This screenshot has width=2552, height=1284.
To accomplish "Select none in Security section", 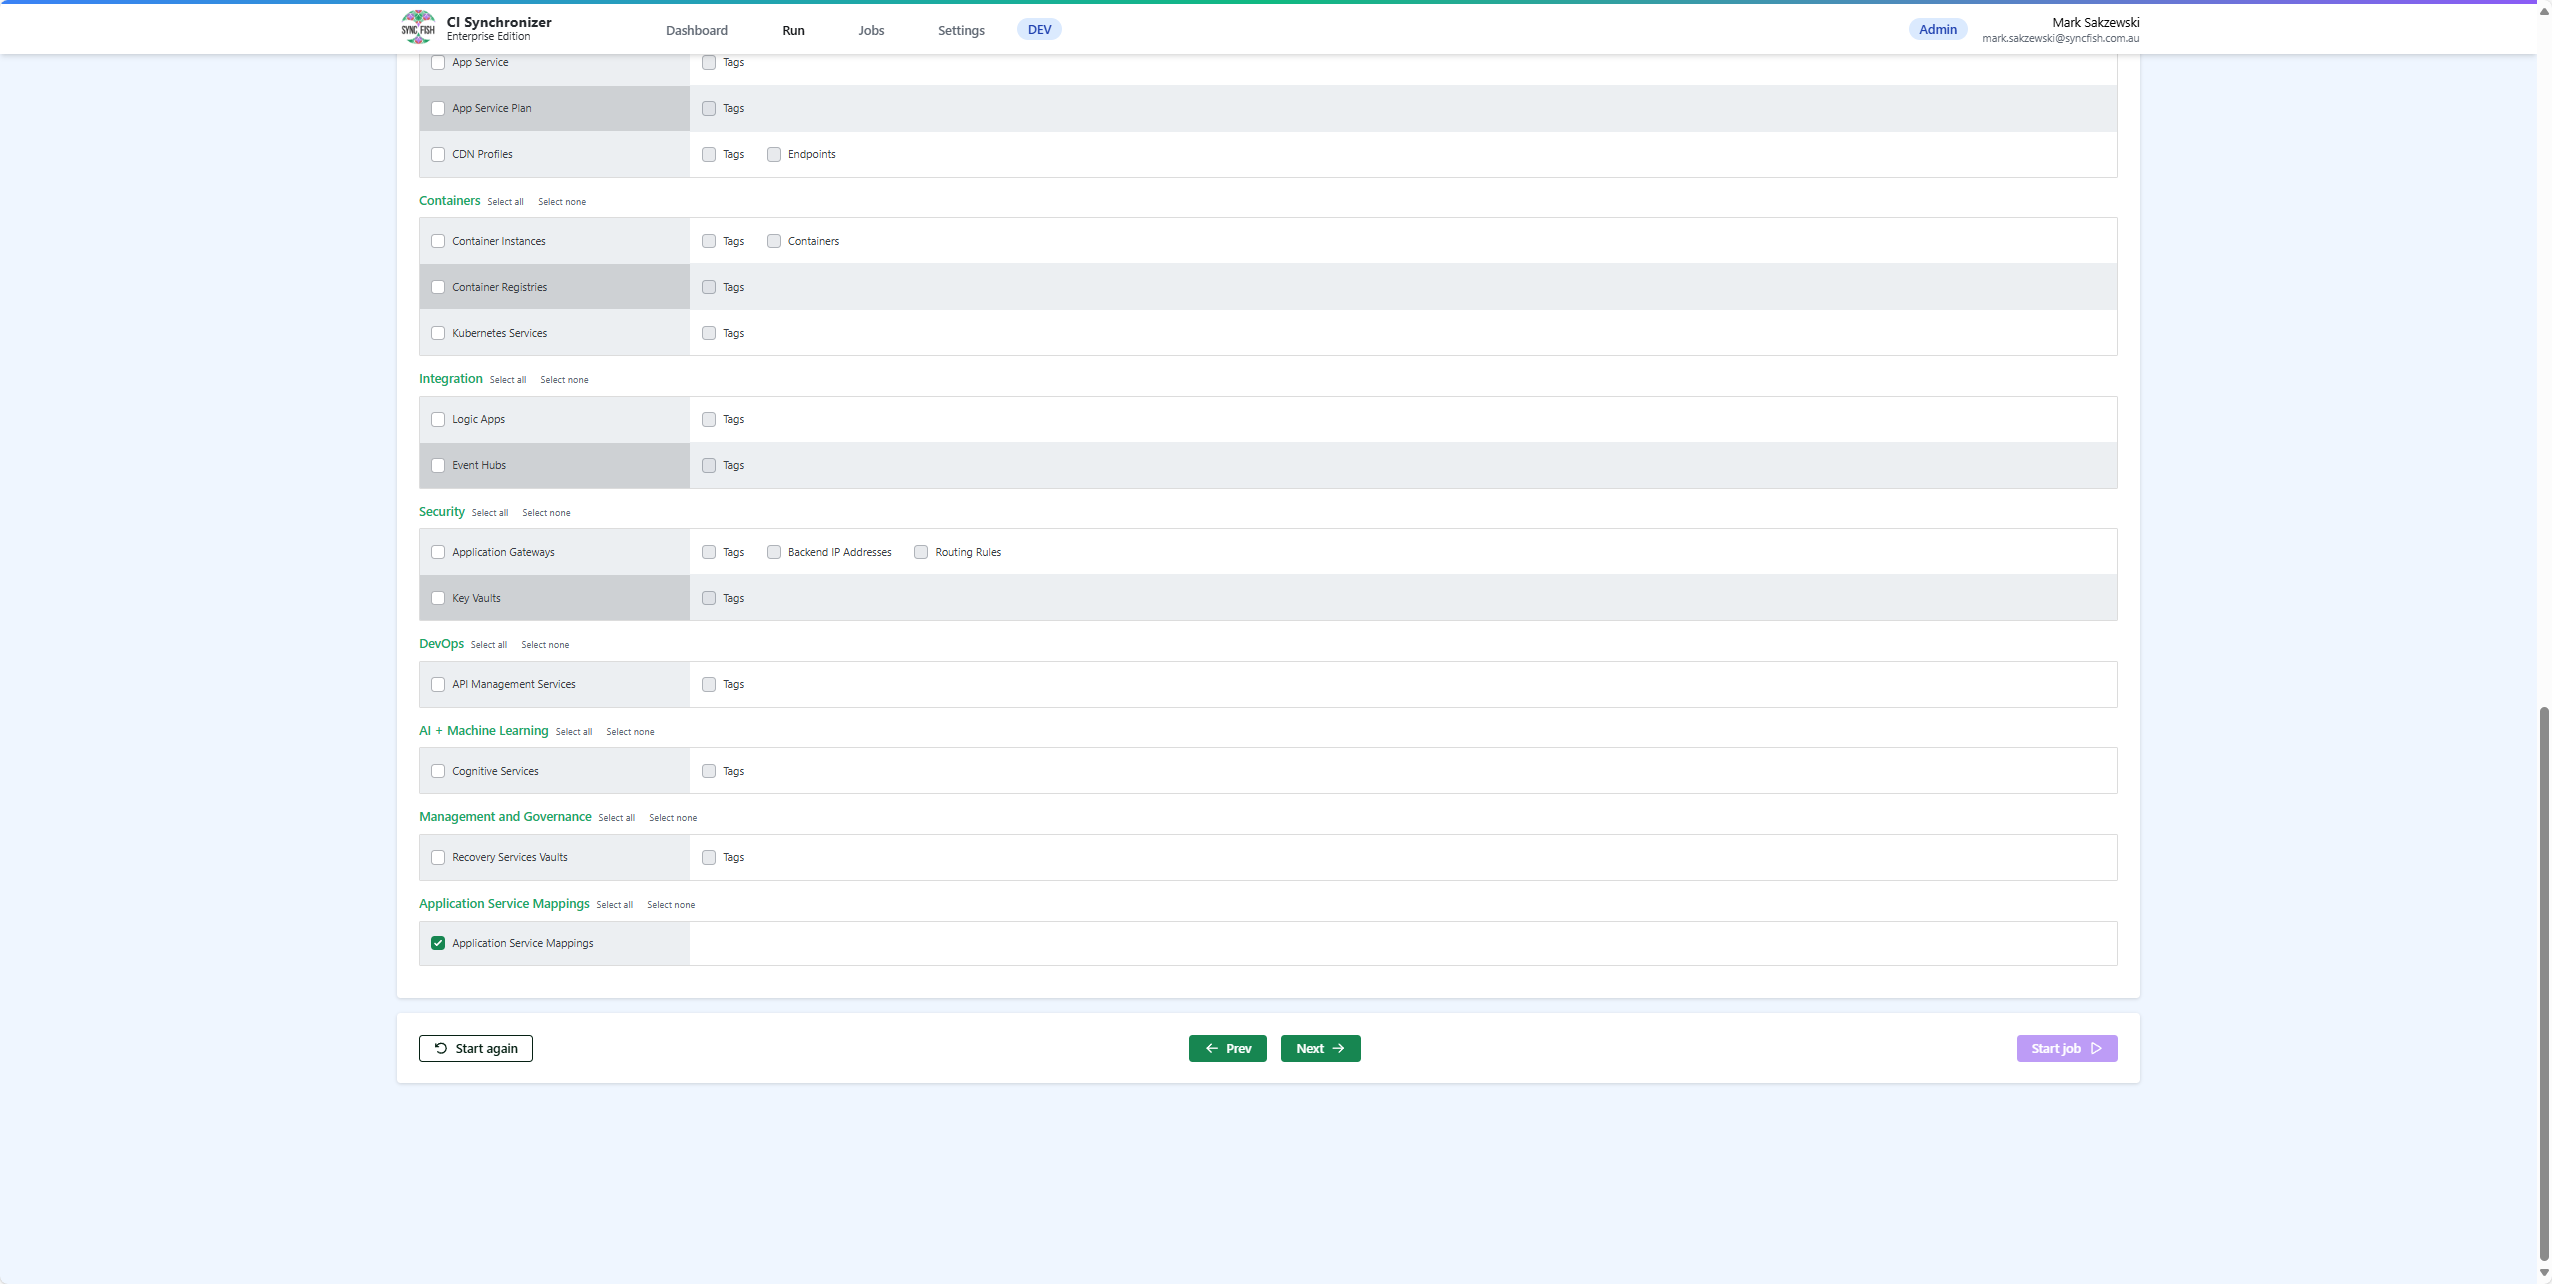I will pyautogui.click(x=546, y=513).
